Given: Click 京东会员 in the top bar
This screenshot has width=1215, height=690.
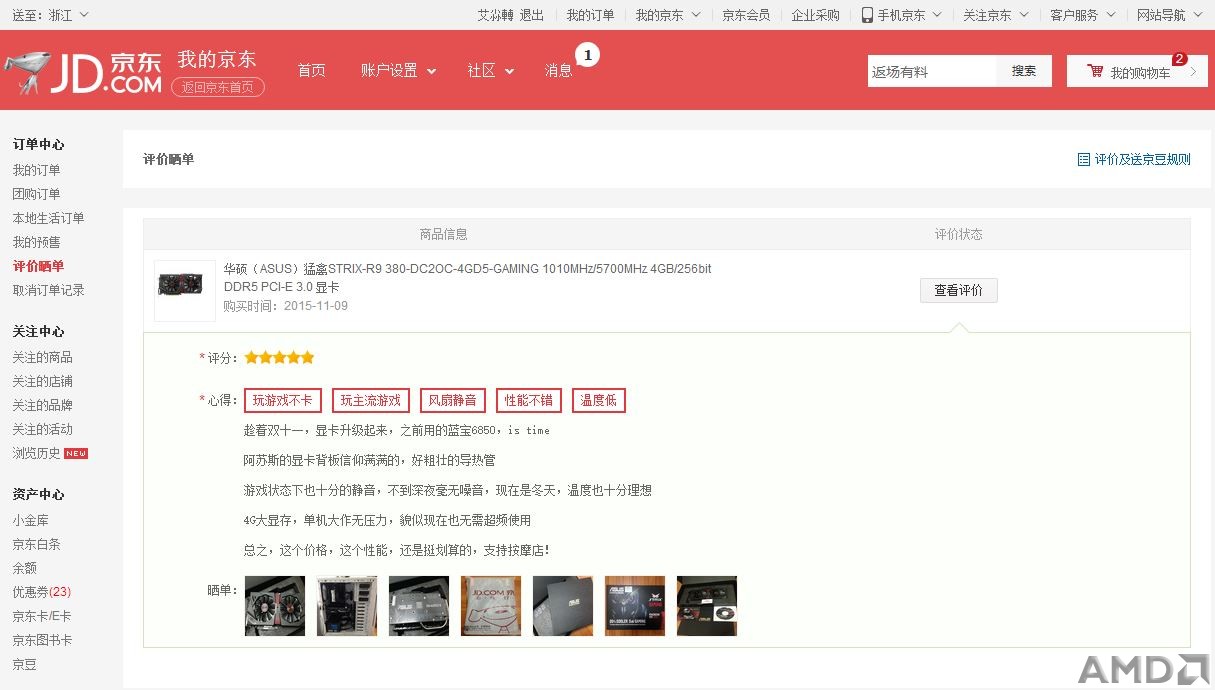Looking at the screenshot, I should 746,15.
